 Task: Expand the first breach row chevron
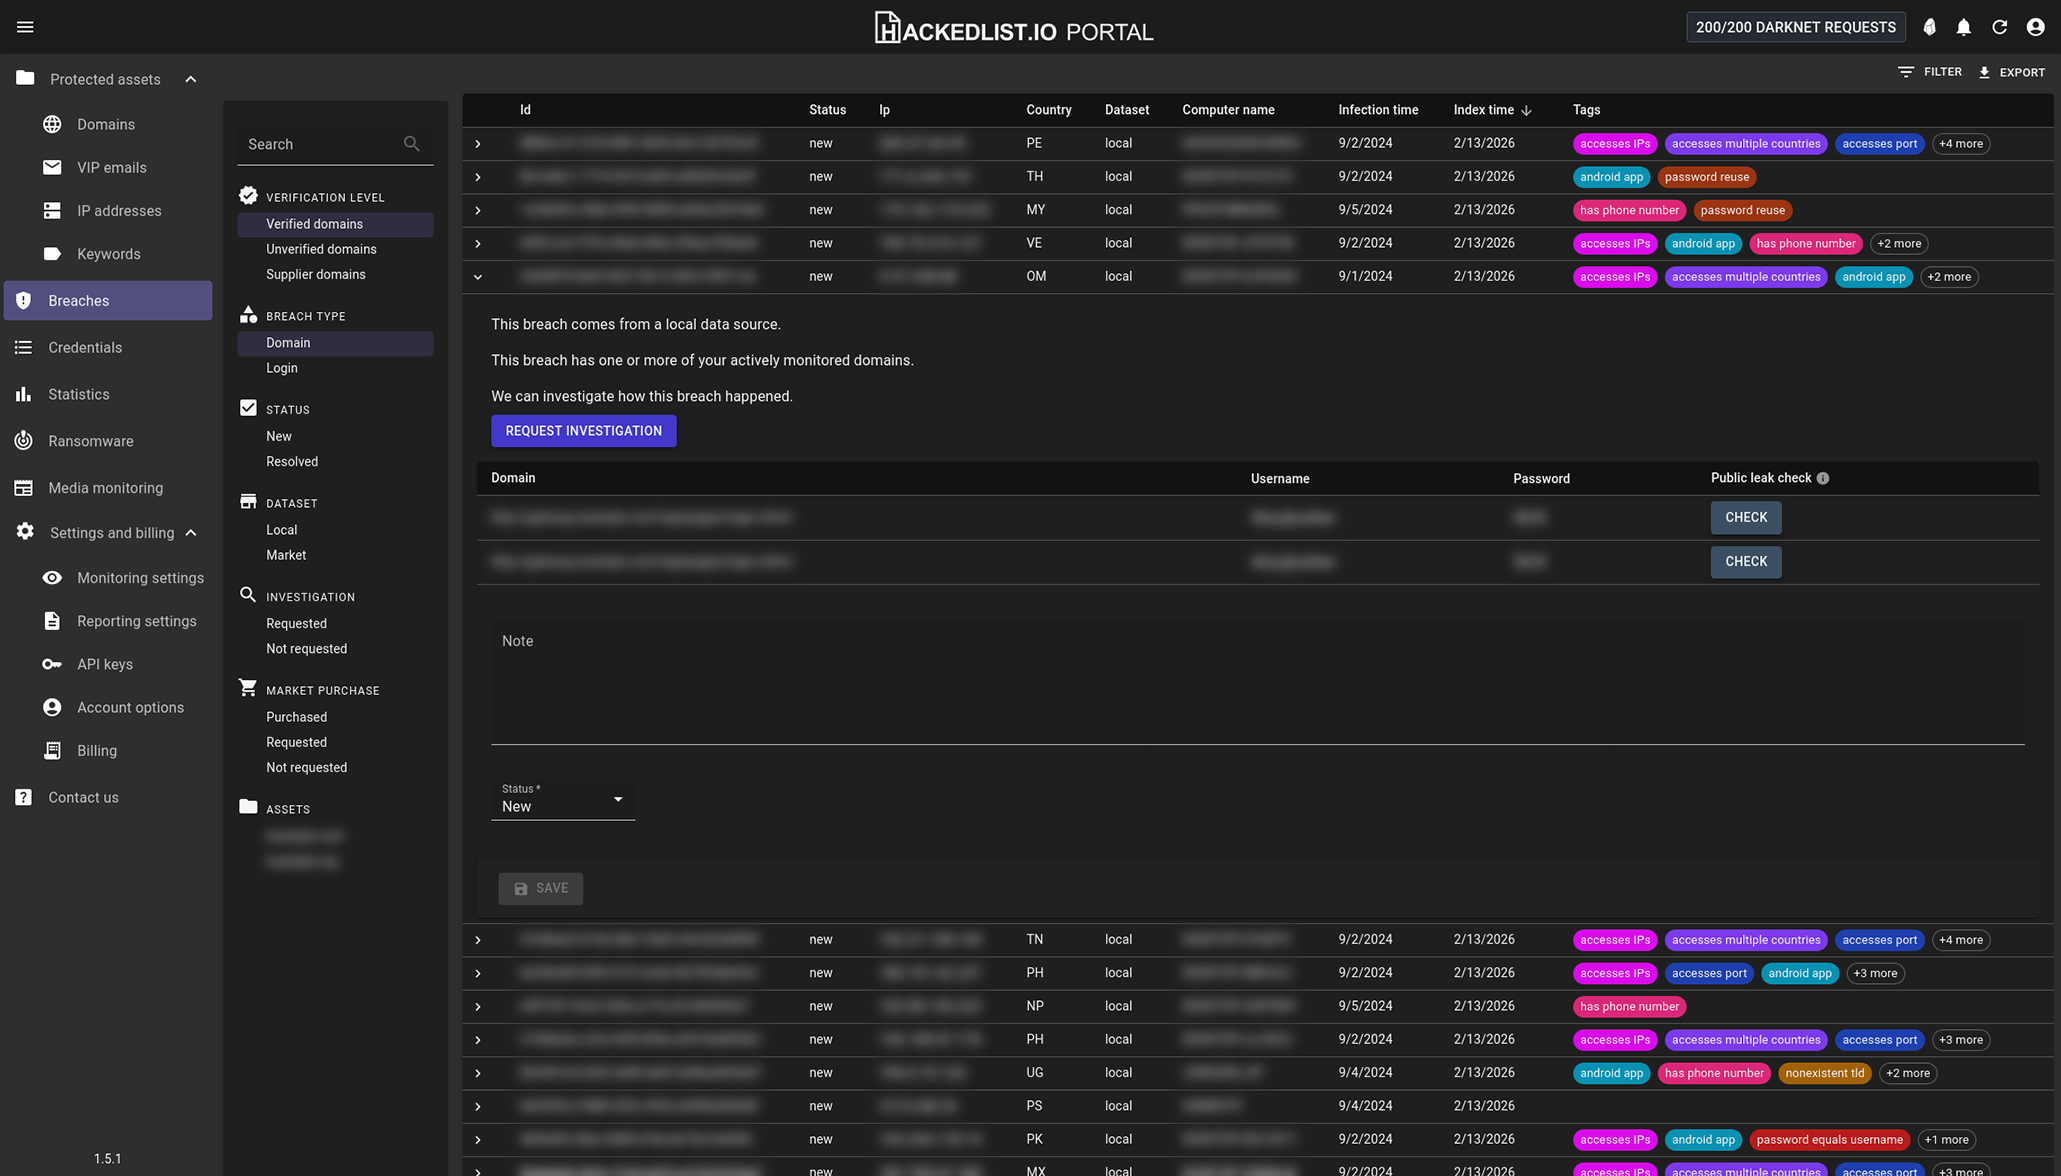[x=478, y=143]
